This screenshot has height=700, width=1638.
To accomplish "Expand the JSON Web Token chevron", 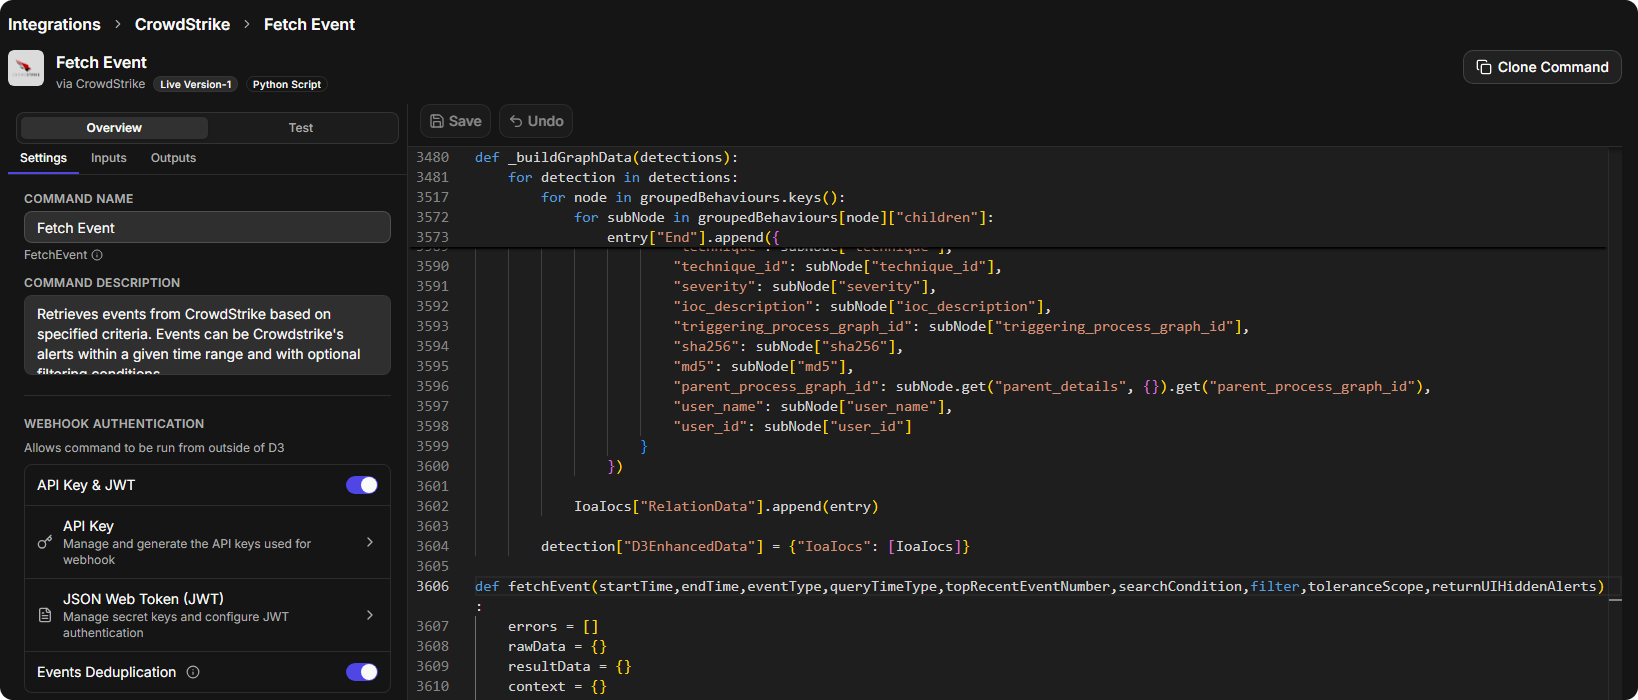I will click(x=370, y=615).
